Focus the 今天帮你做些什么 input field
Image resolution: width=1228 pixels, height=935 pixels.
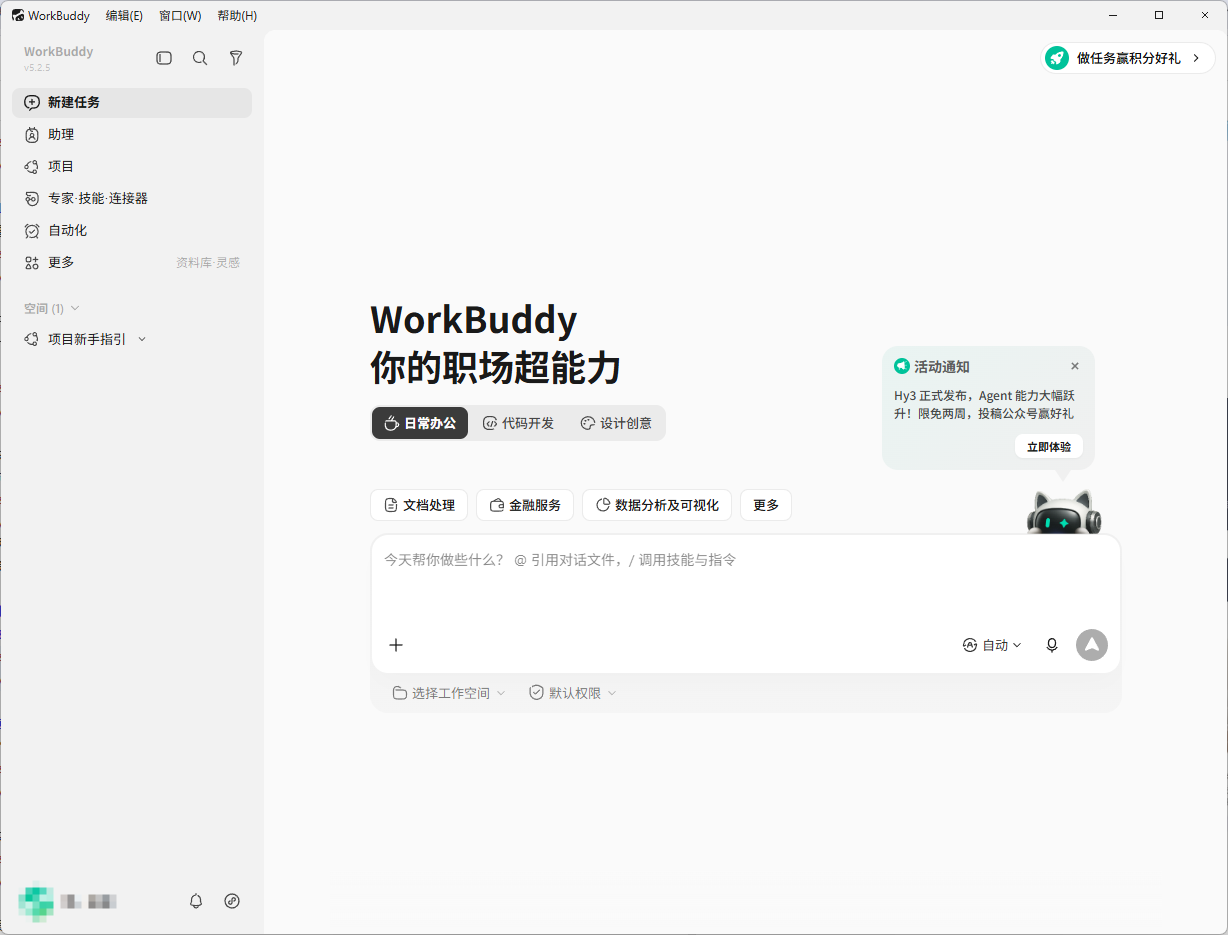(745, 580)
